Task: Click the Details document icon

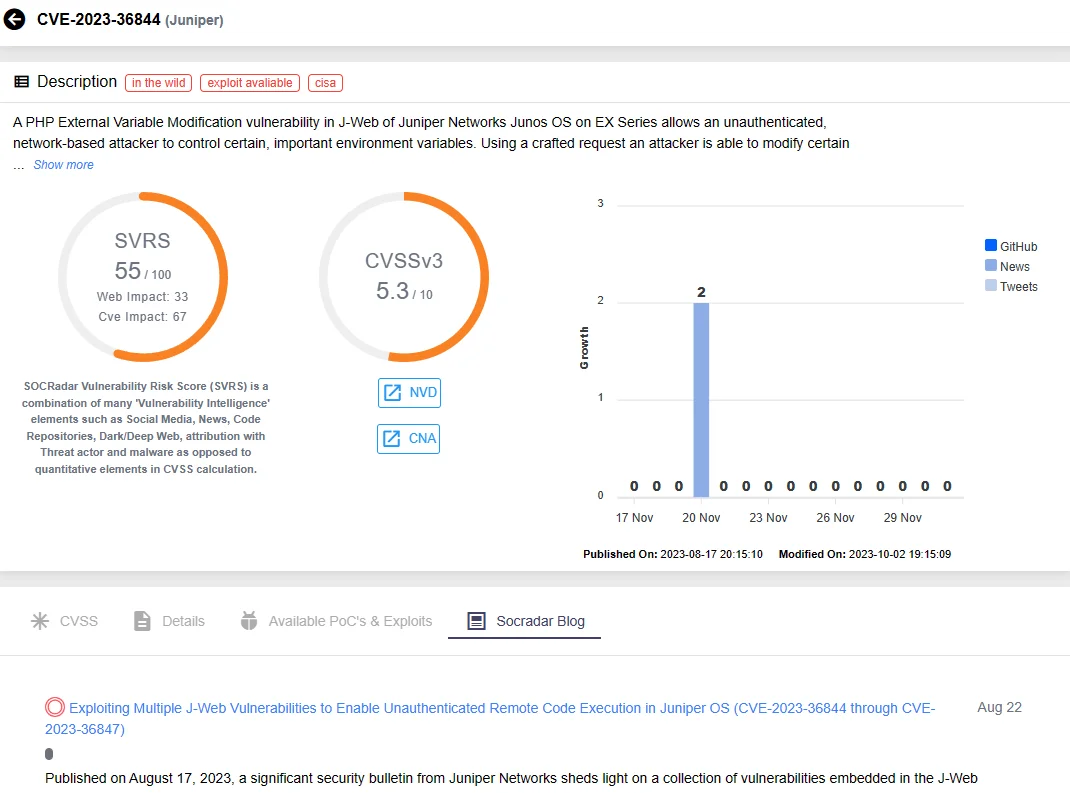Action: pos(142,621)
